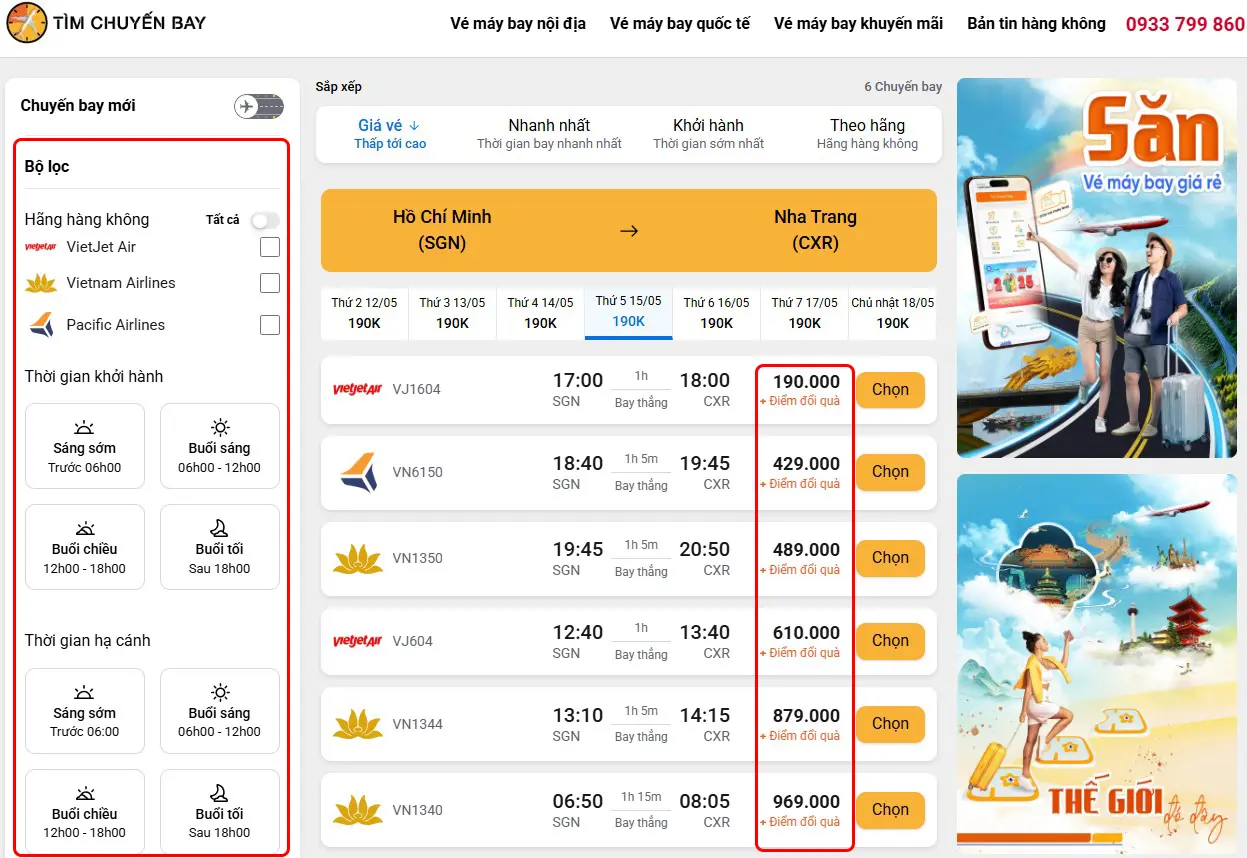Open Bản tin hàng không menu
Image resolution: width=1247 pixels, height=858 pixels.
click(1036, 23)
